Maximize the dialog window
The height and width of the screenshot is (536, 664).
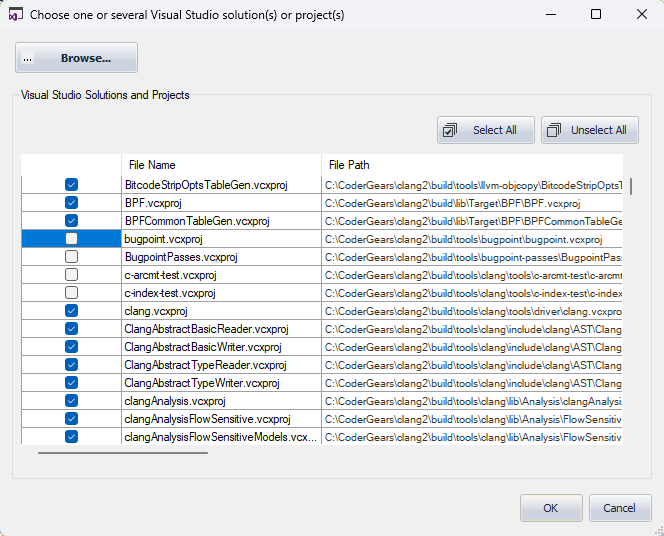(596, 15)
